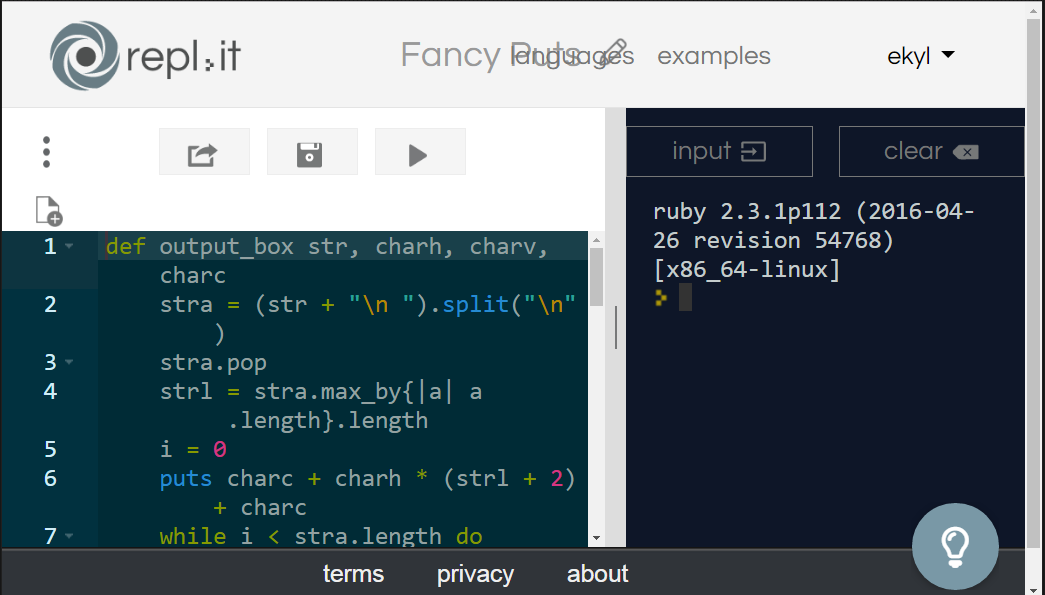Viewport: 1045px width, 595px height.
Task: Click editor scrollbar up arrow
Action: click(596, 240)
